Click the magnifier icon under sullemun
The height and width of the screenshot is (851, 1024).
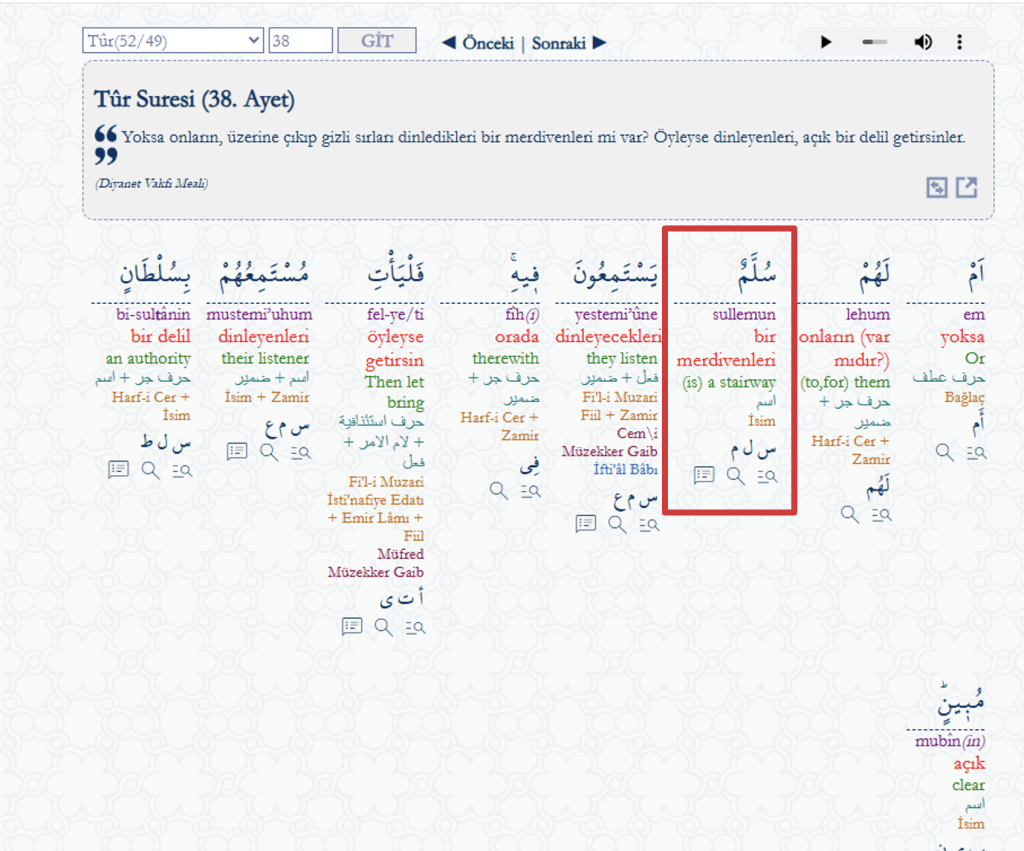click(x=735, y=476)
